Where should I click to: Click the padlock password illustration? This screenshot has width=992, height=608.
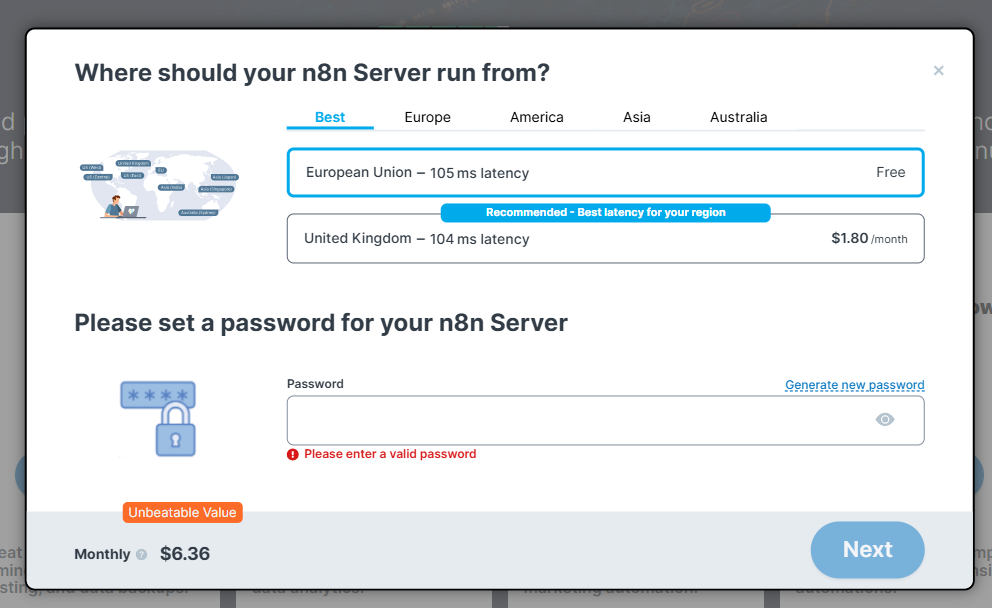pyautogui.click(x=158, y=418)
